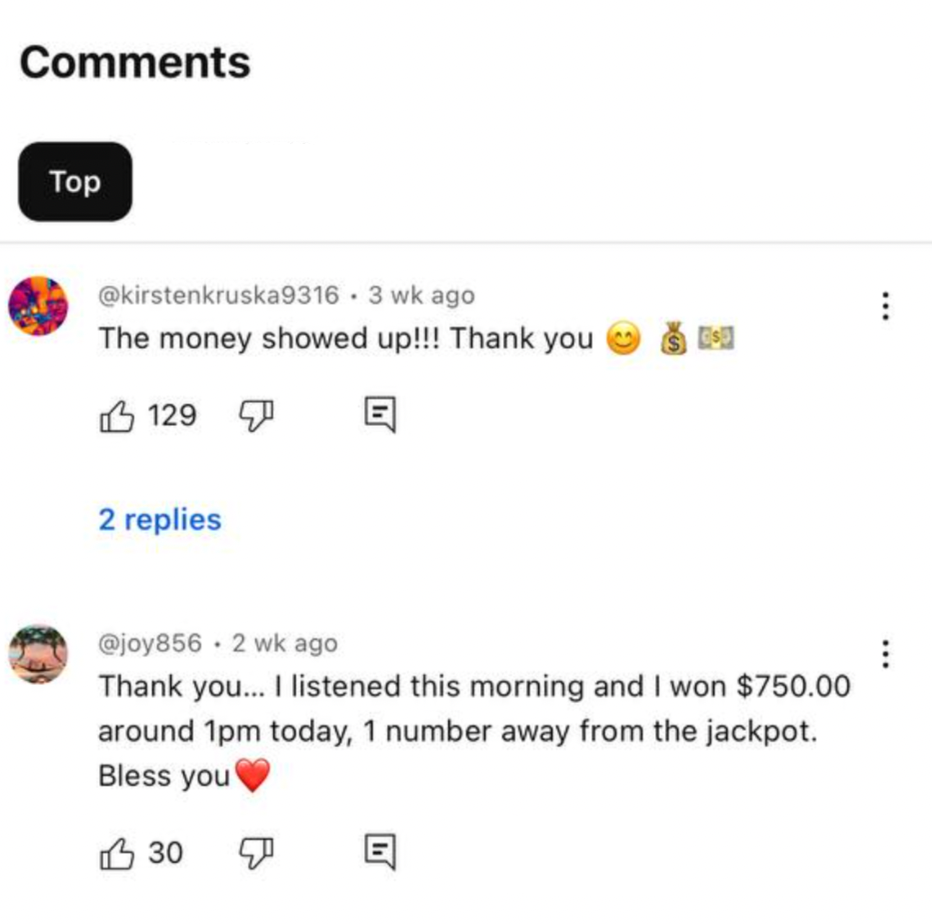Click 'The money showed up' comment text
This screenshot has width=932, height=924.
tap(345, 339)
